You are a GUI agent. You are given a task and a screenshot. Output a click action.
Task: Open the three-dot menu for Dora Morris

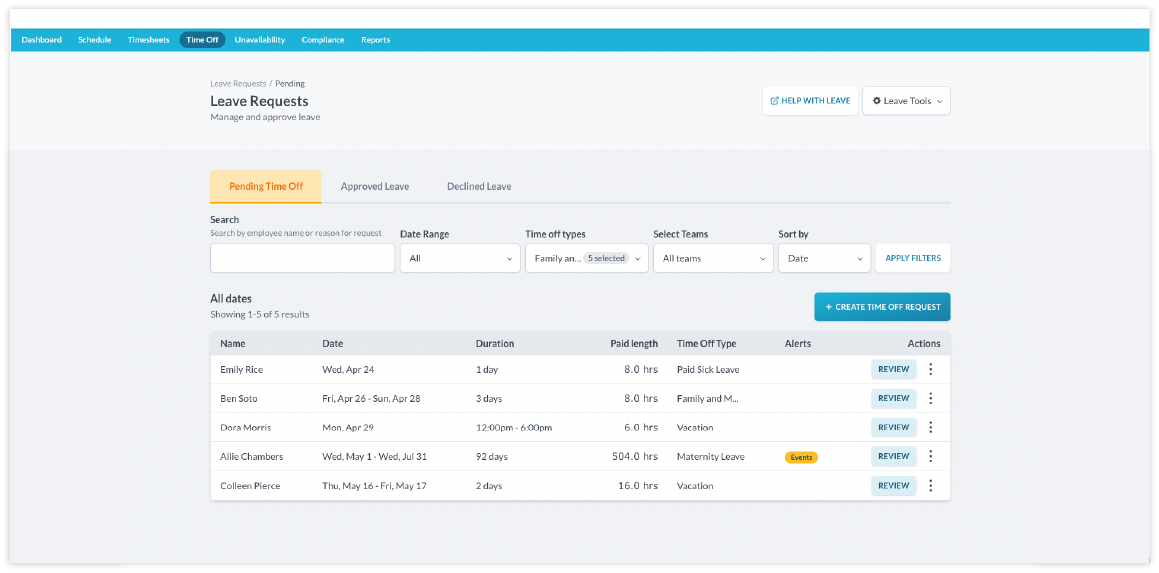(x=930, y=427)
